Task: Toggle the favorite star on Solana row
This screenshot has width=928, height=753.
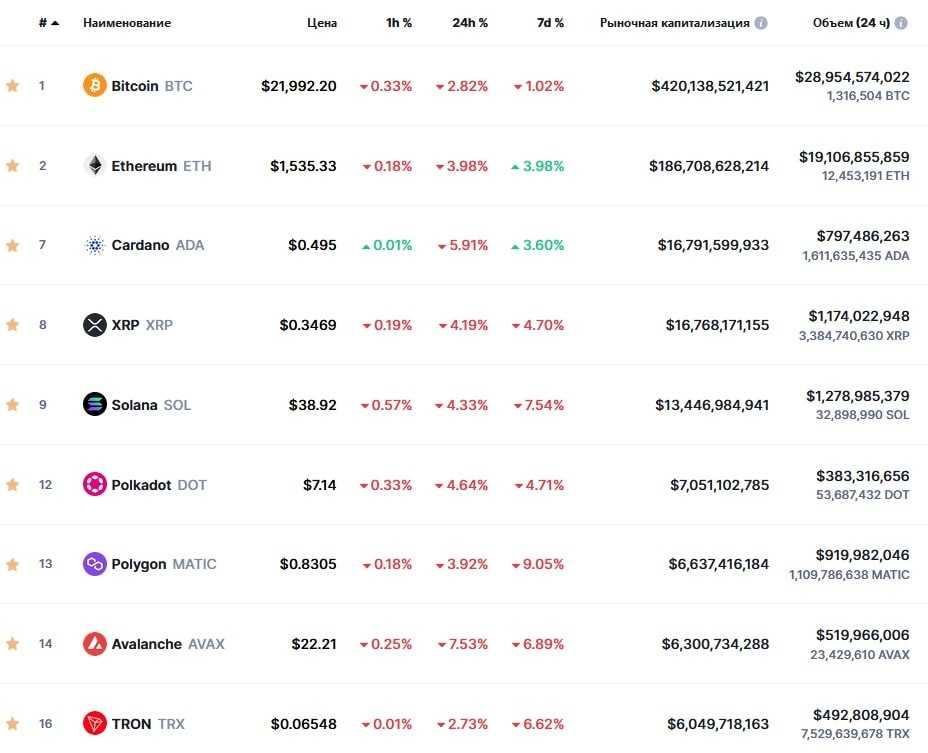Action: click(x=13, y=405)
